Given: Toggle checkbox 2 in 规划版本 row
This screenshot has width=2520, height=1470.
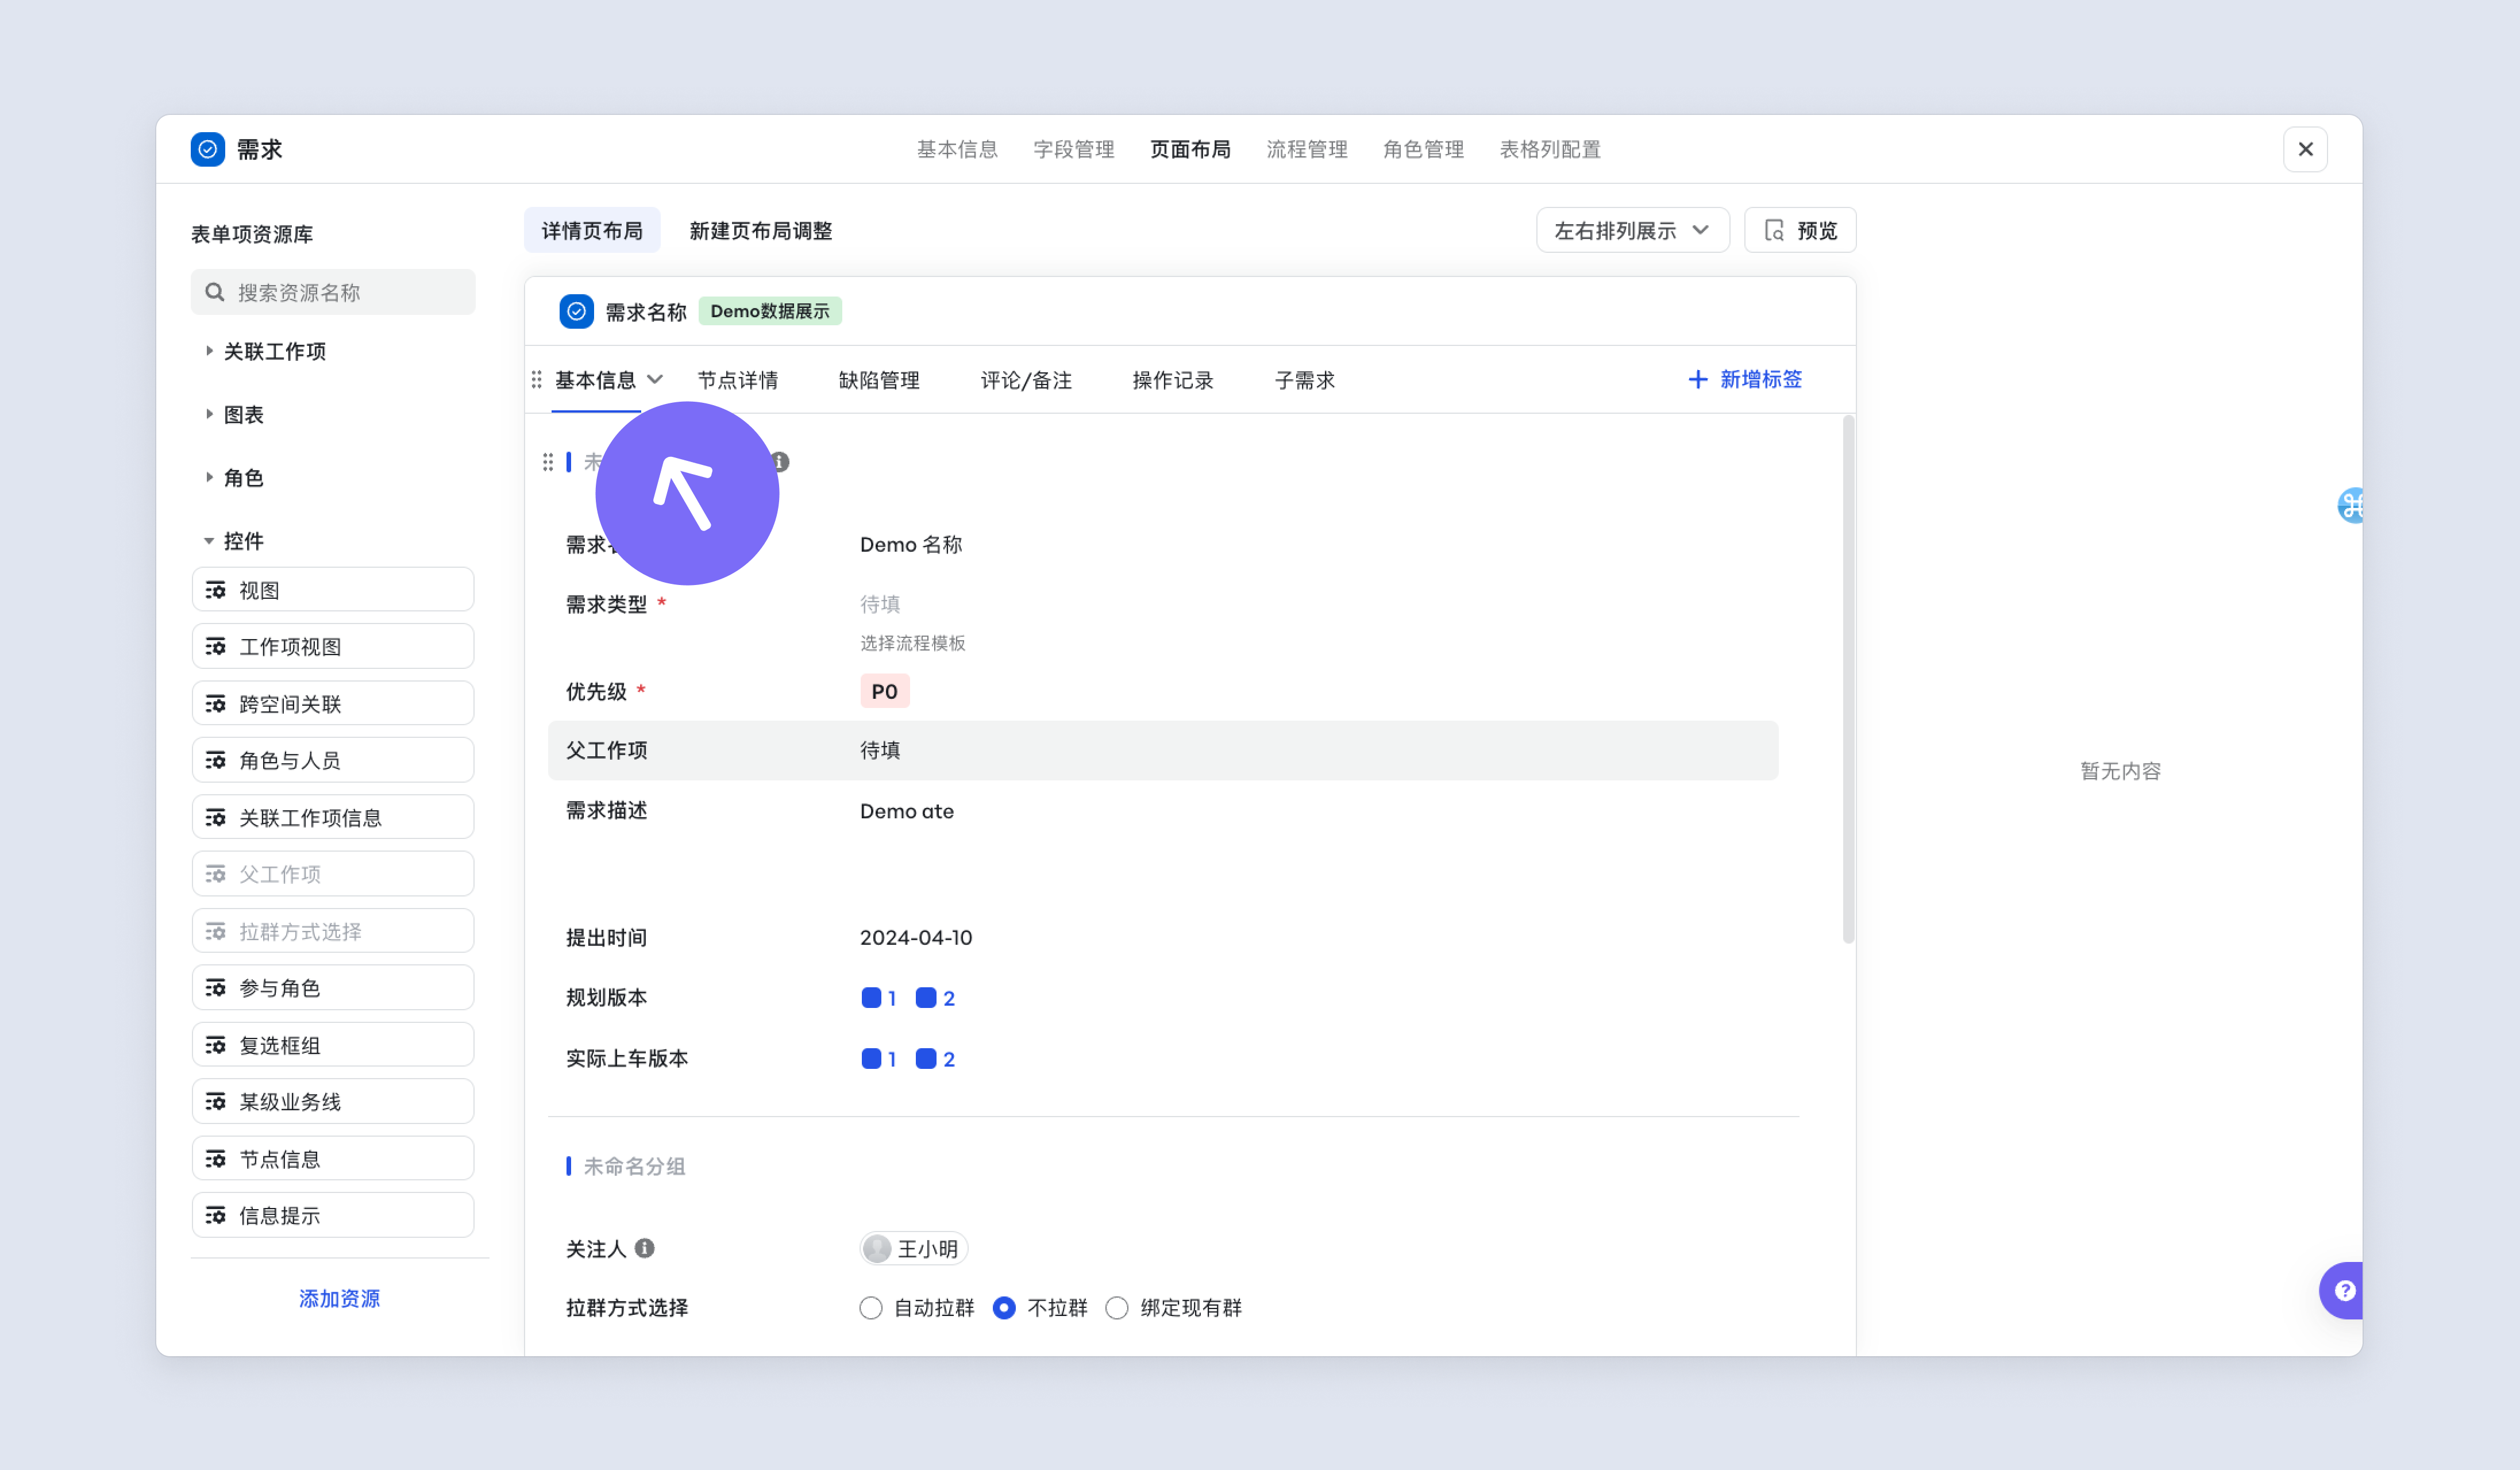Looking at the screenshot, I should tap(926, 997).
